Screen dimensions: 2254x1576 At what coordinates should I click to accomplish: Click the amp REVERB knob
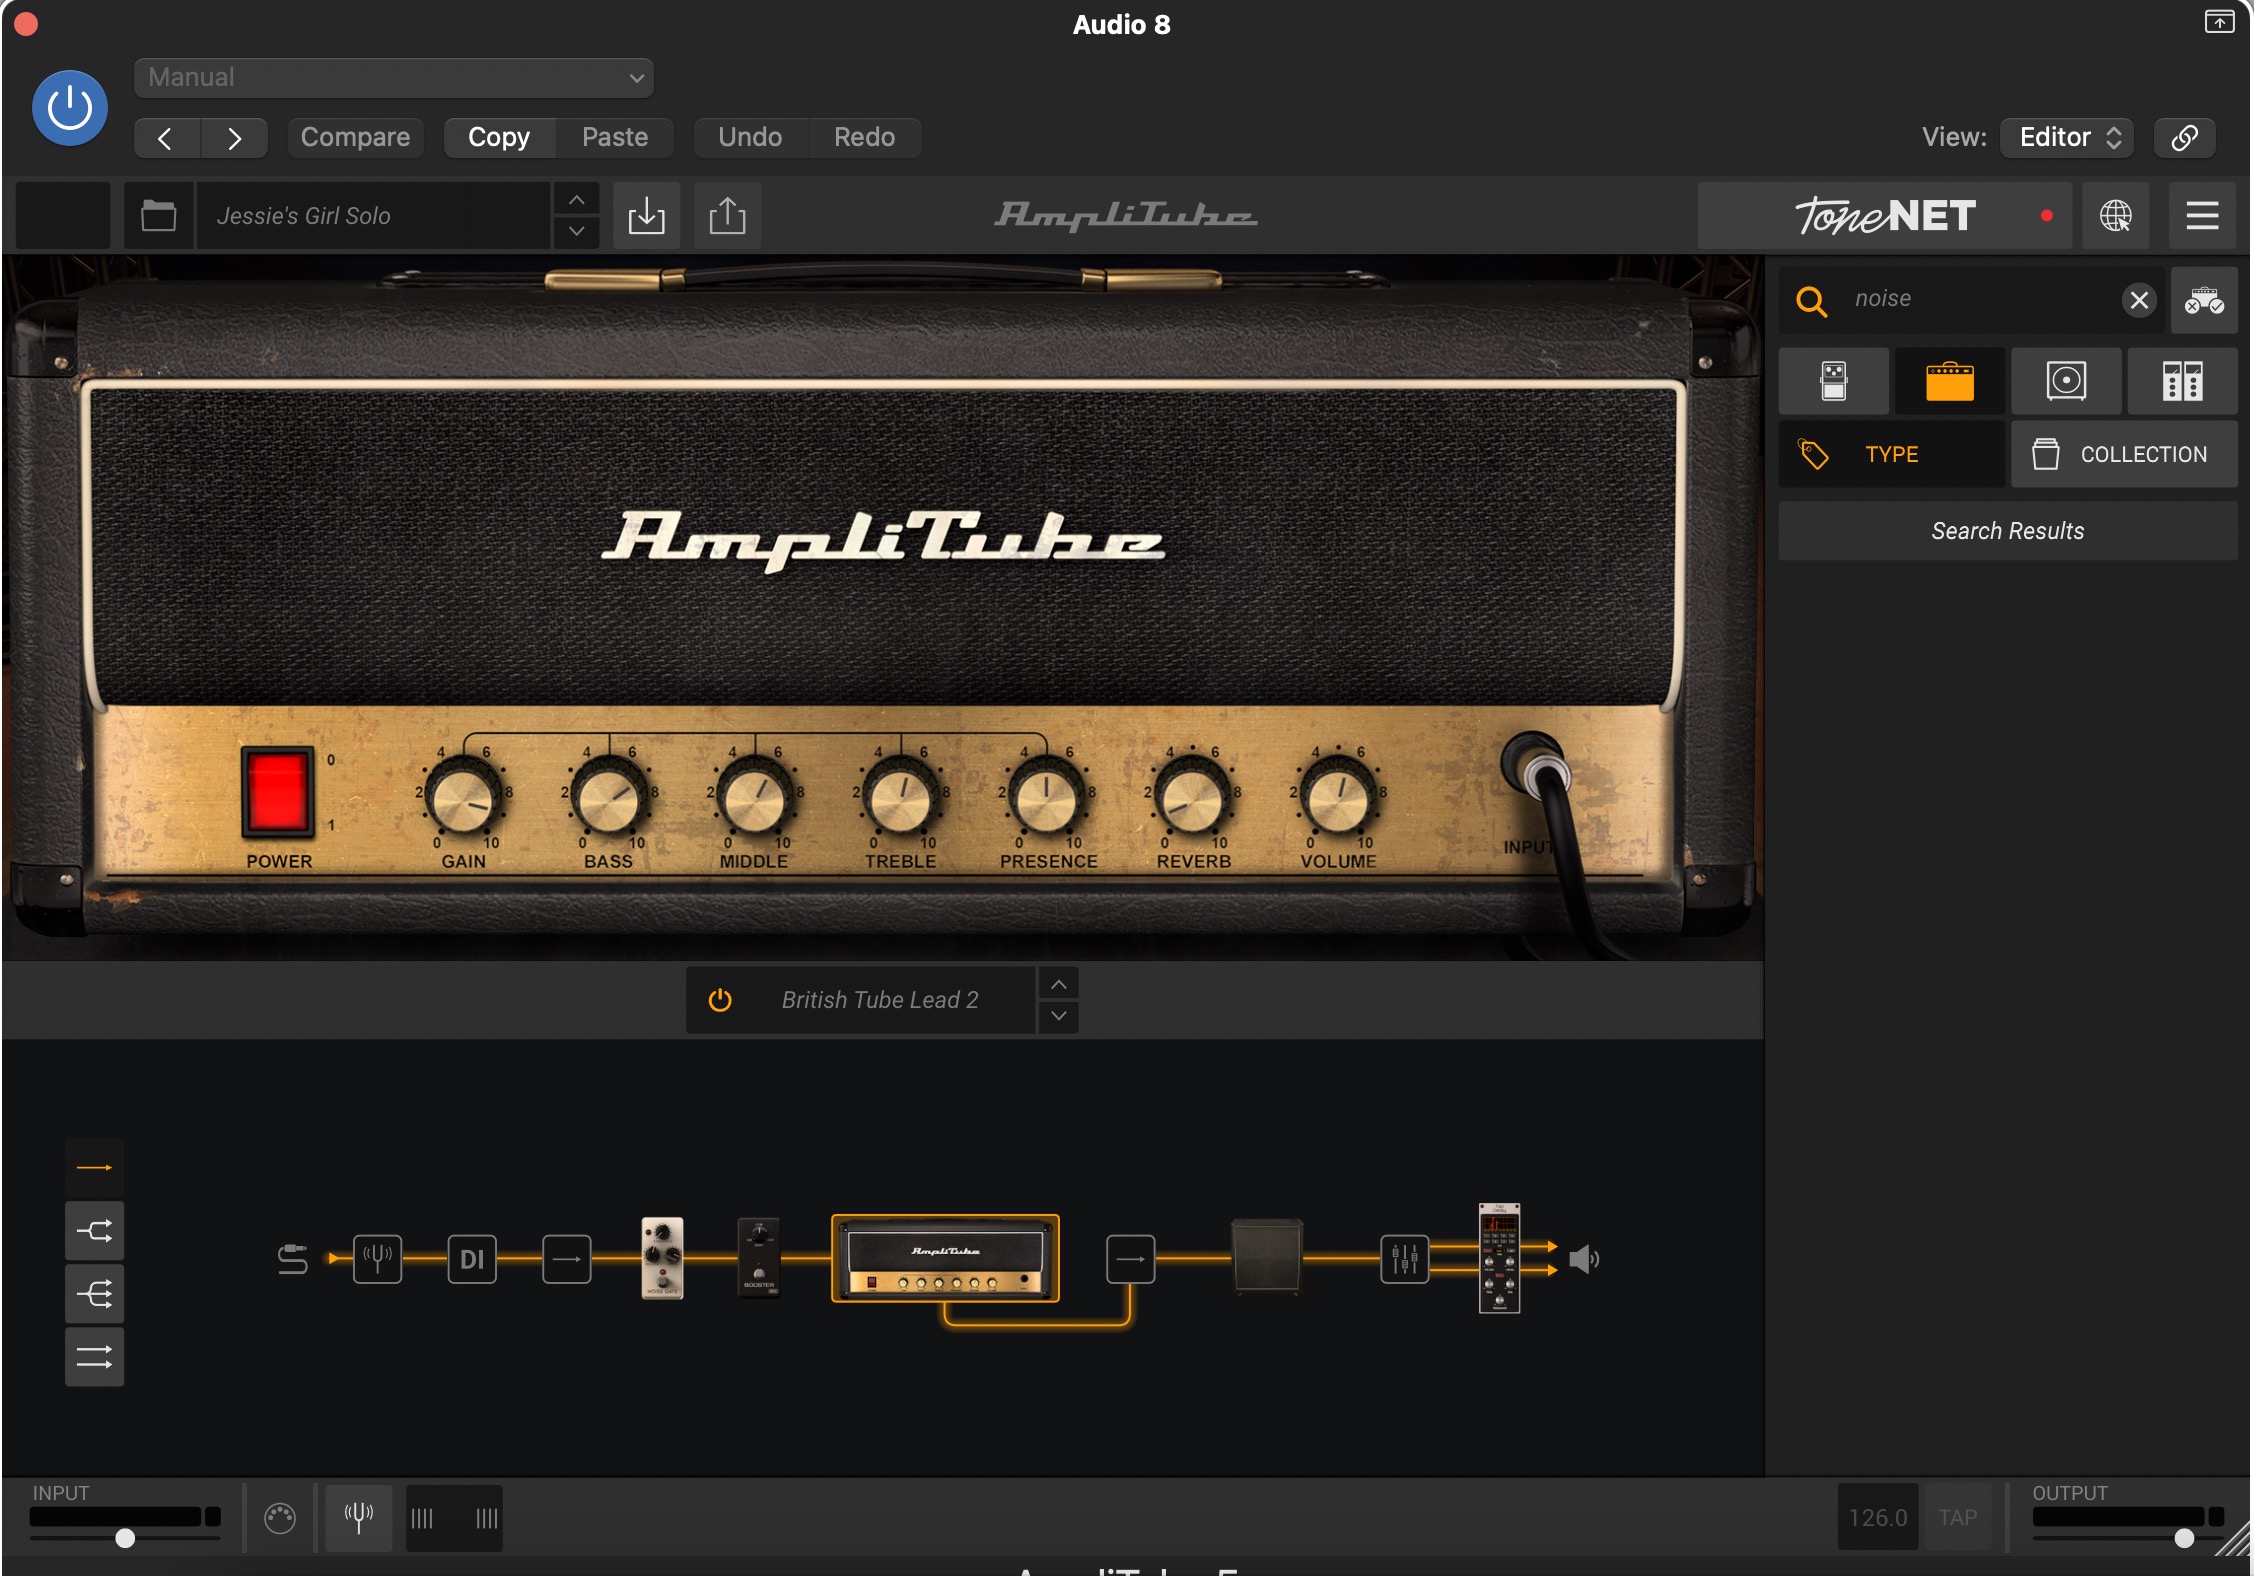(x=1192, y=799)
